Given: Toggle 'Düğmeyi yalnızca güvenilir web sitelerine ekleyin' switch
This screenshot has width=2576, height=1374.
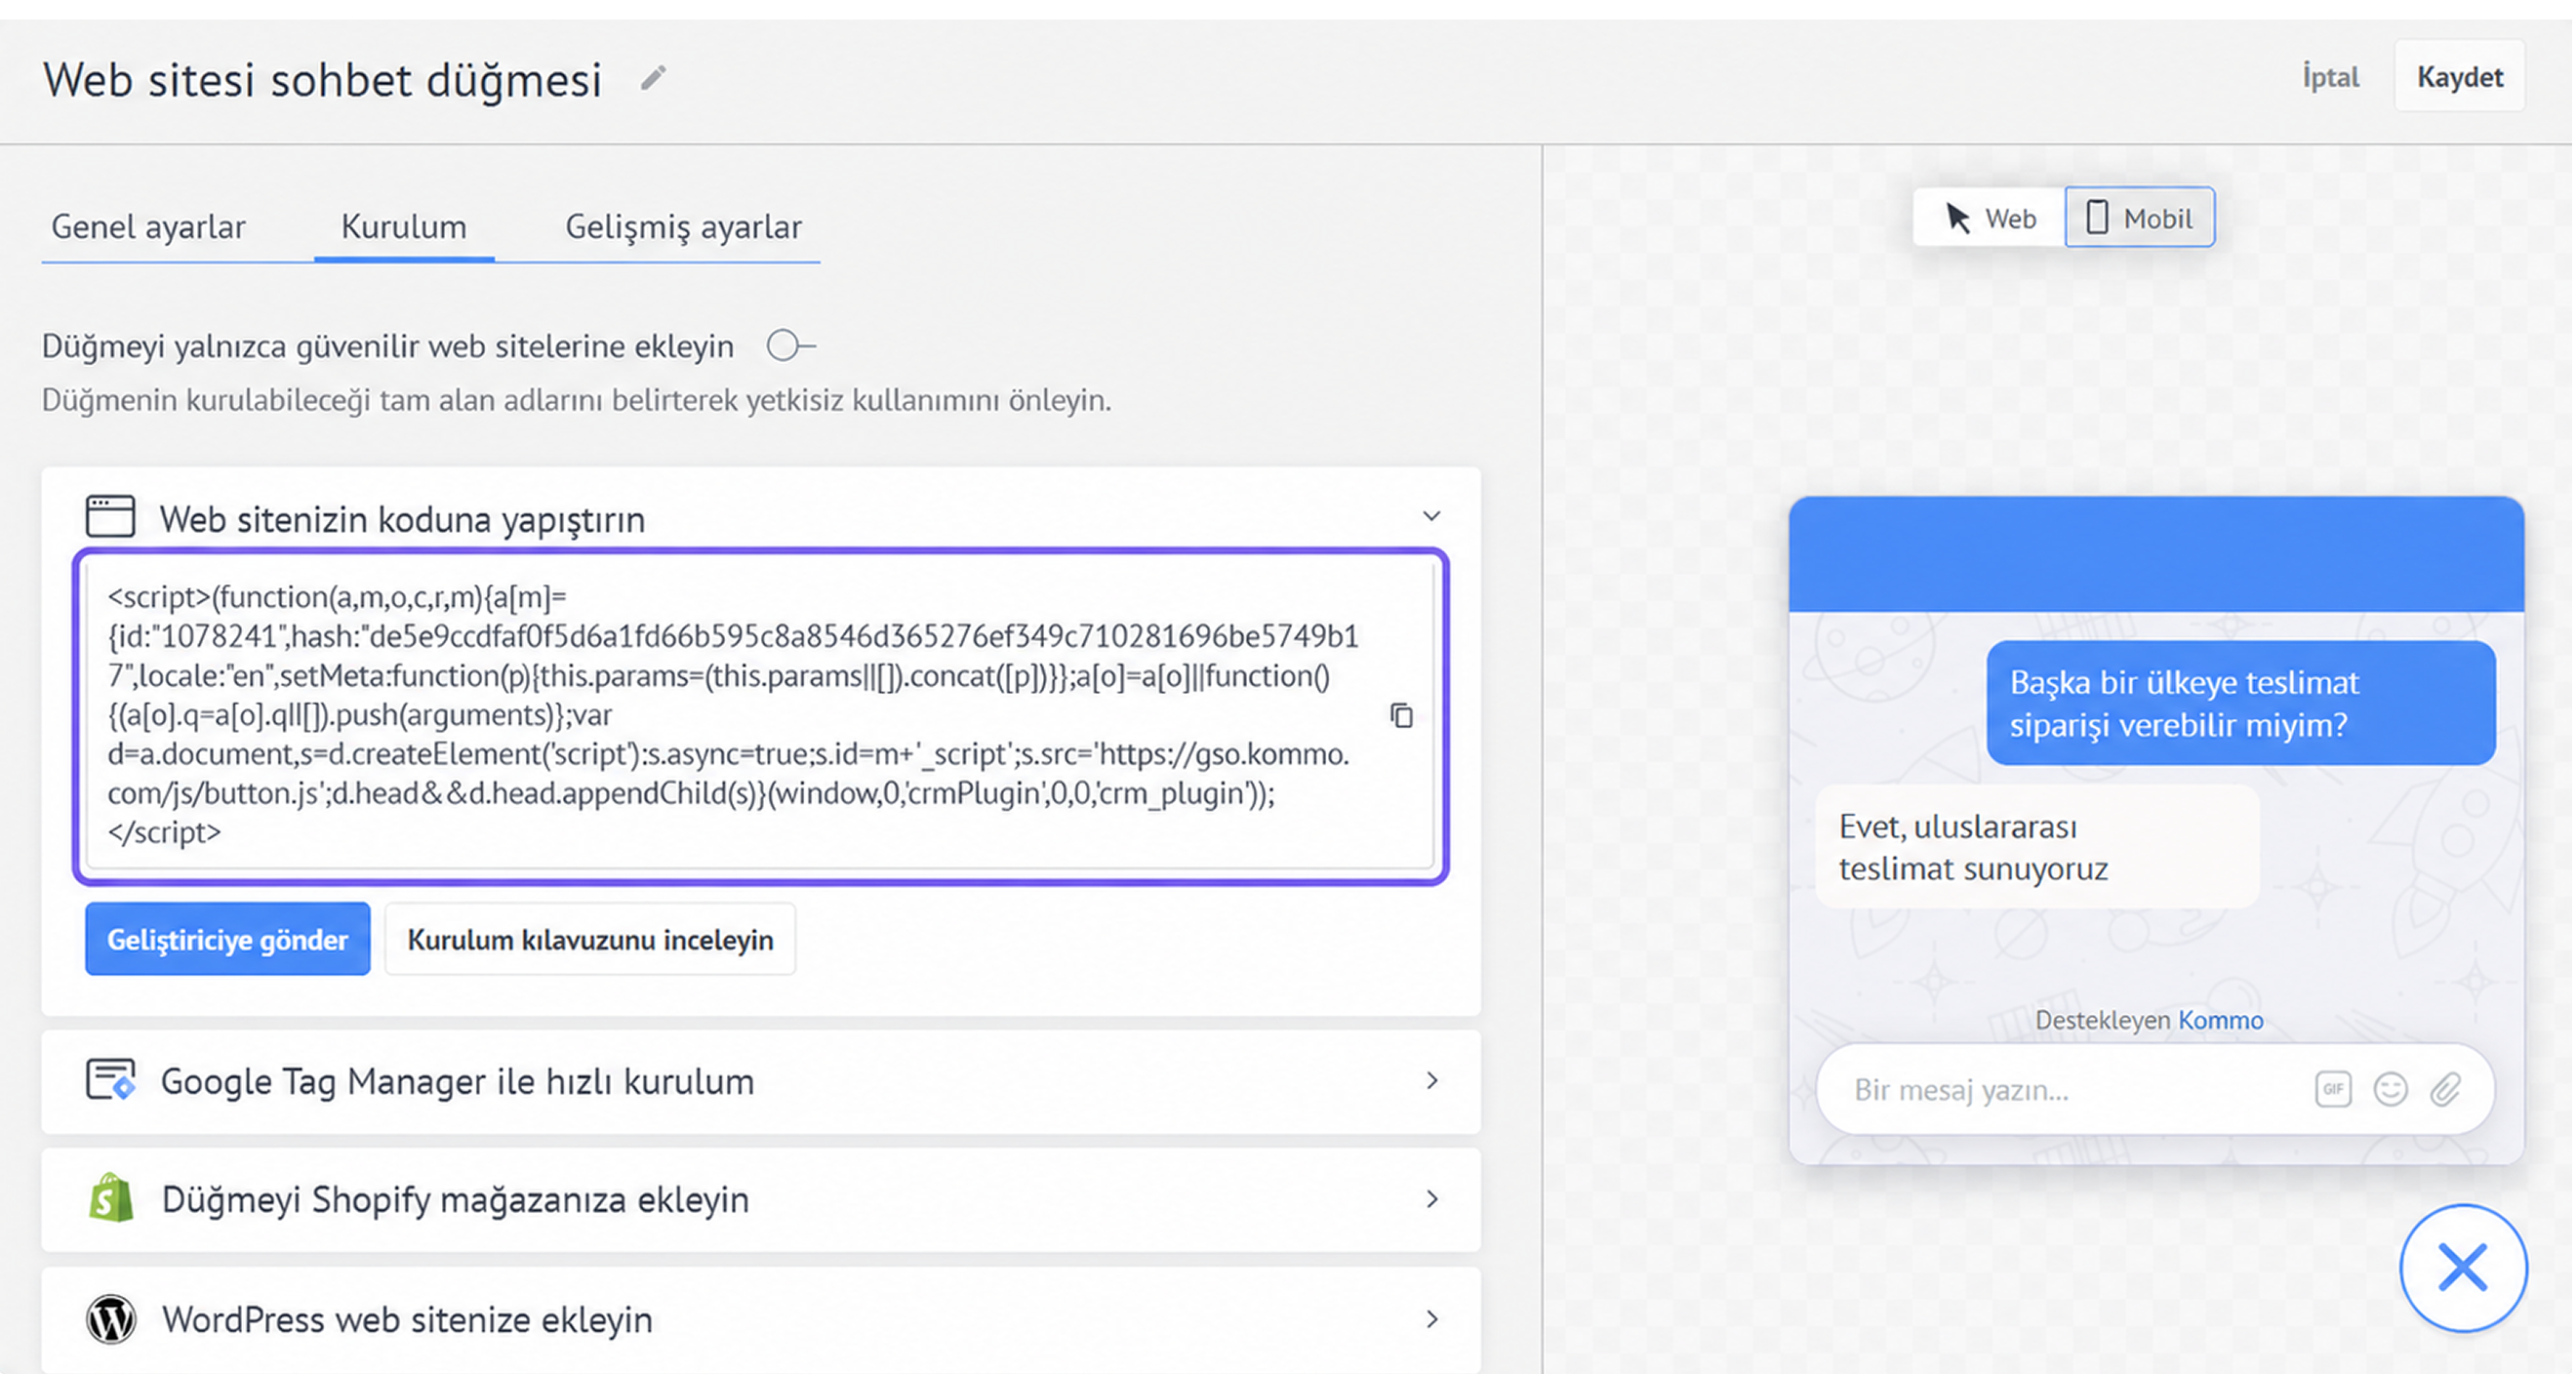Looking at the screenshot, I should click(790, 346).
